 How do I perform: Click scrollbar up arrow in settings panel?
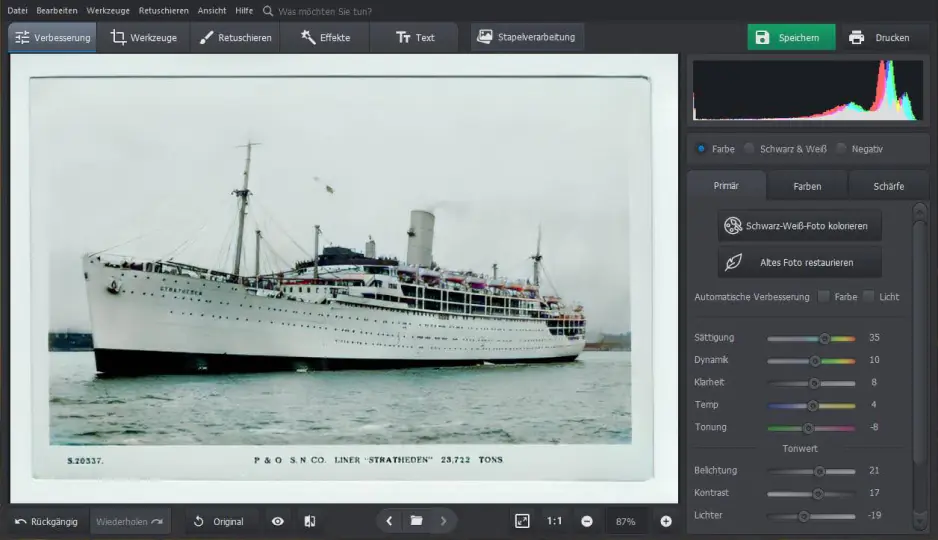click(x=919, y=211)
